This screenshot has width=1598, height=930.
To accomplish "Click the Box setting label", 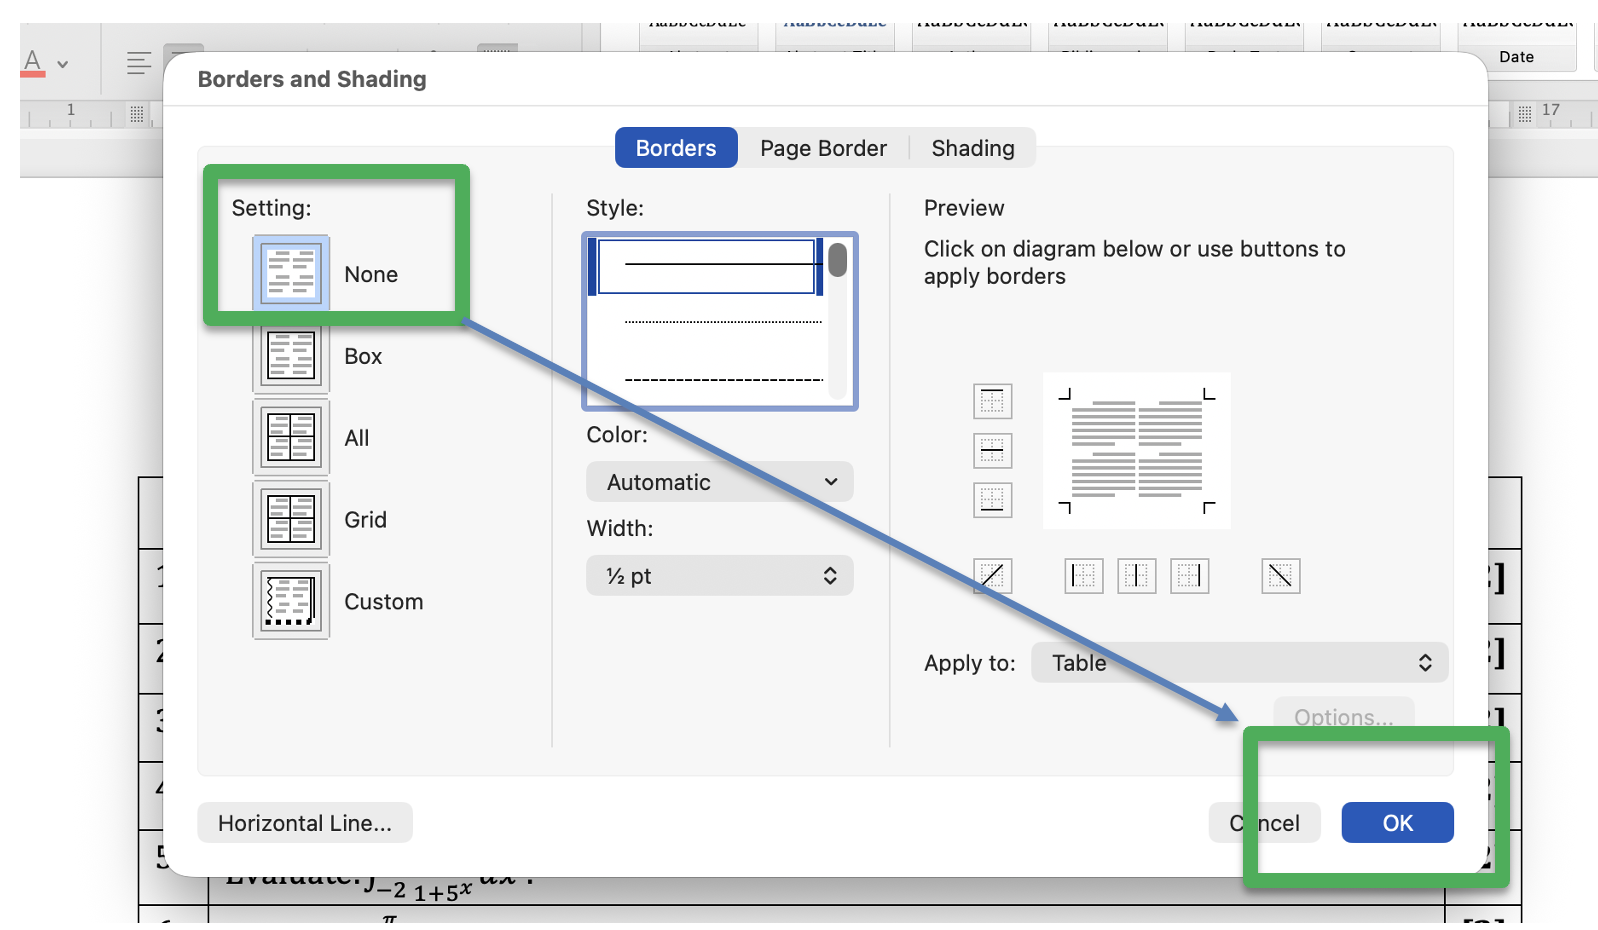I will click(363, 356).
